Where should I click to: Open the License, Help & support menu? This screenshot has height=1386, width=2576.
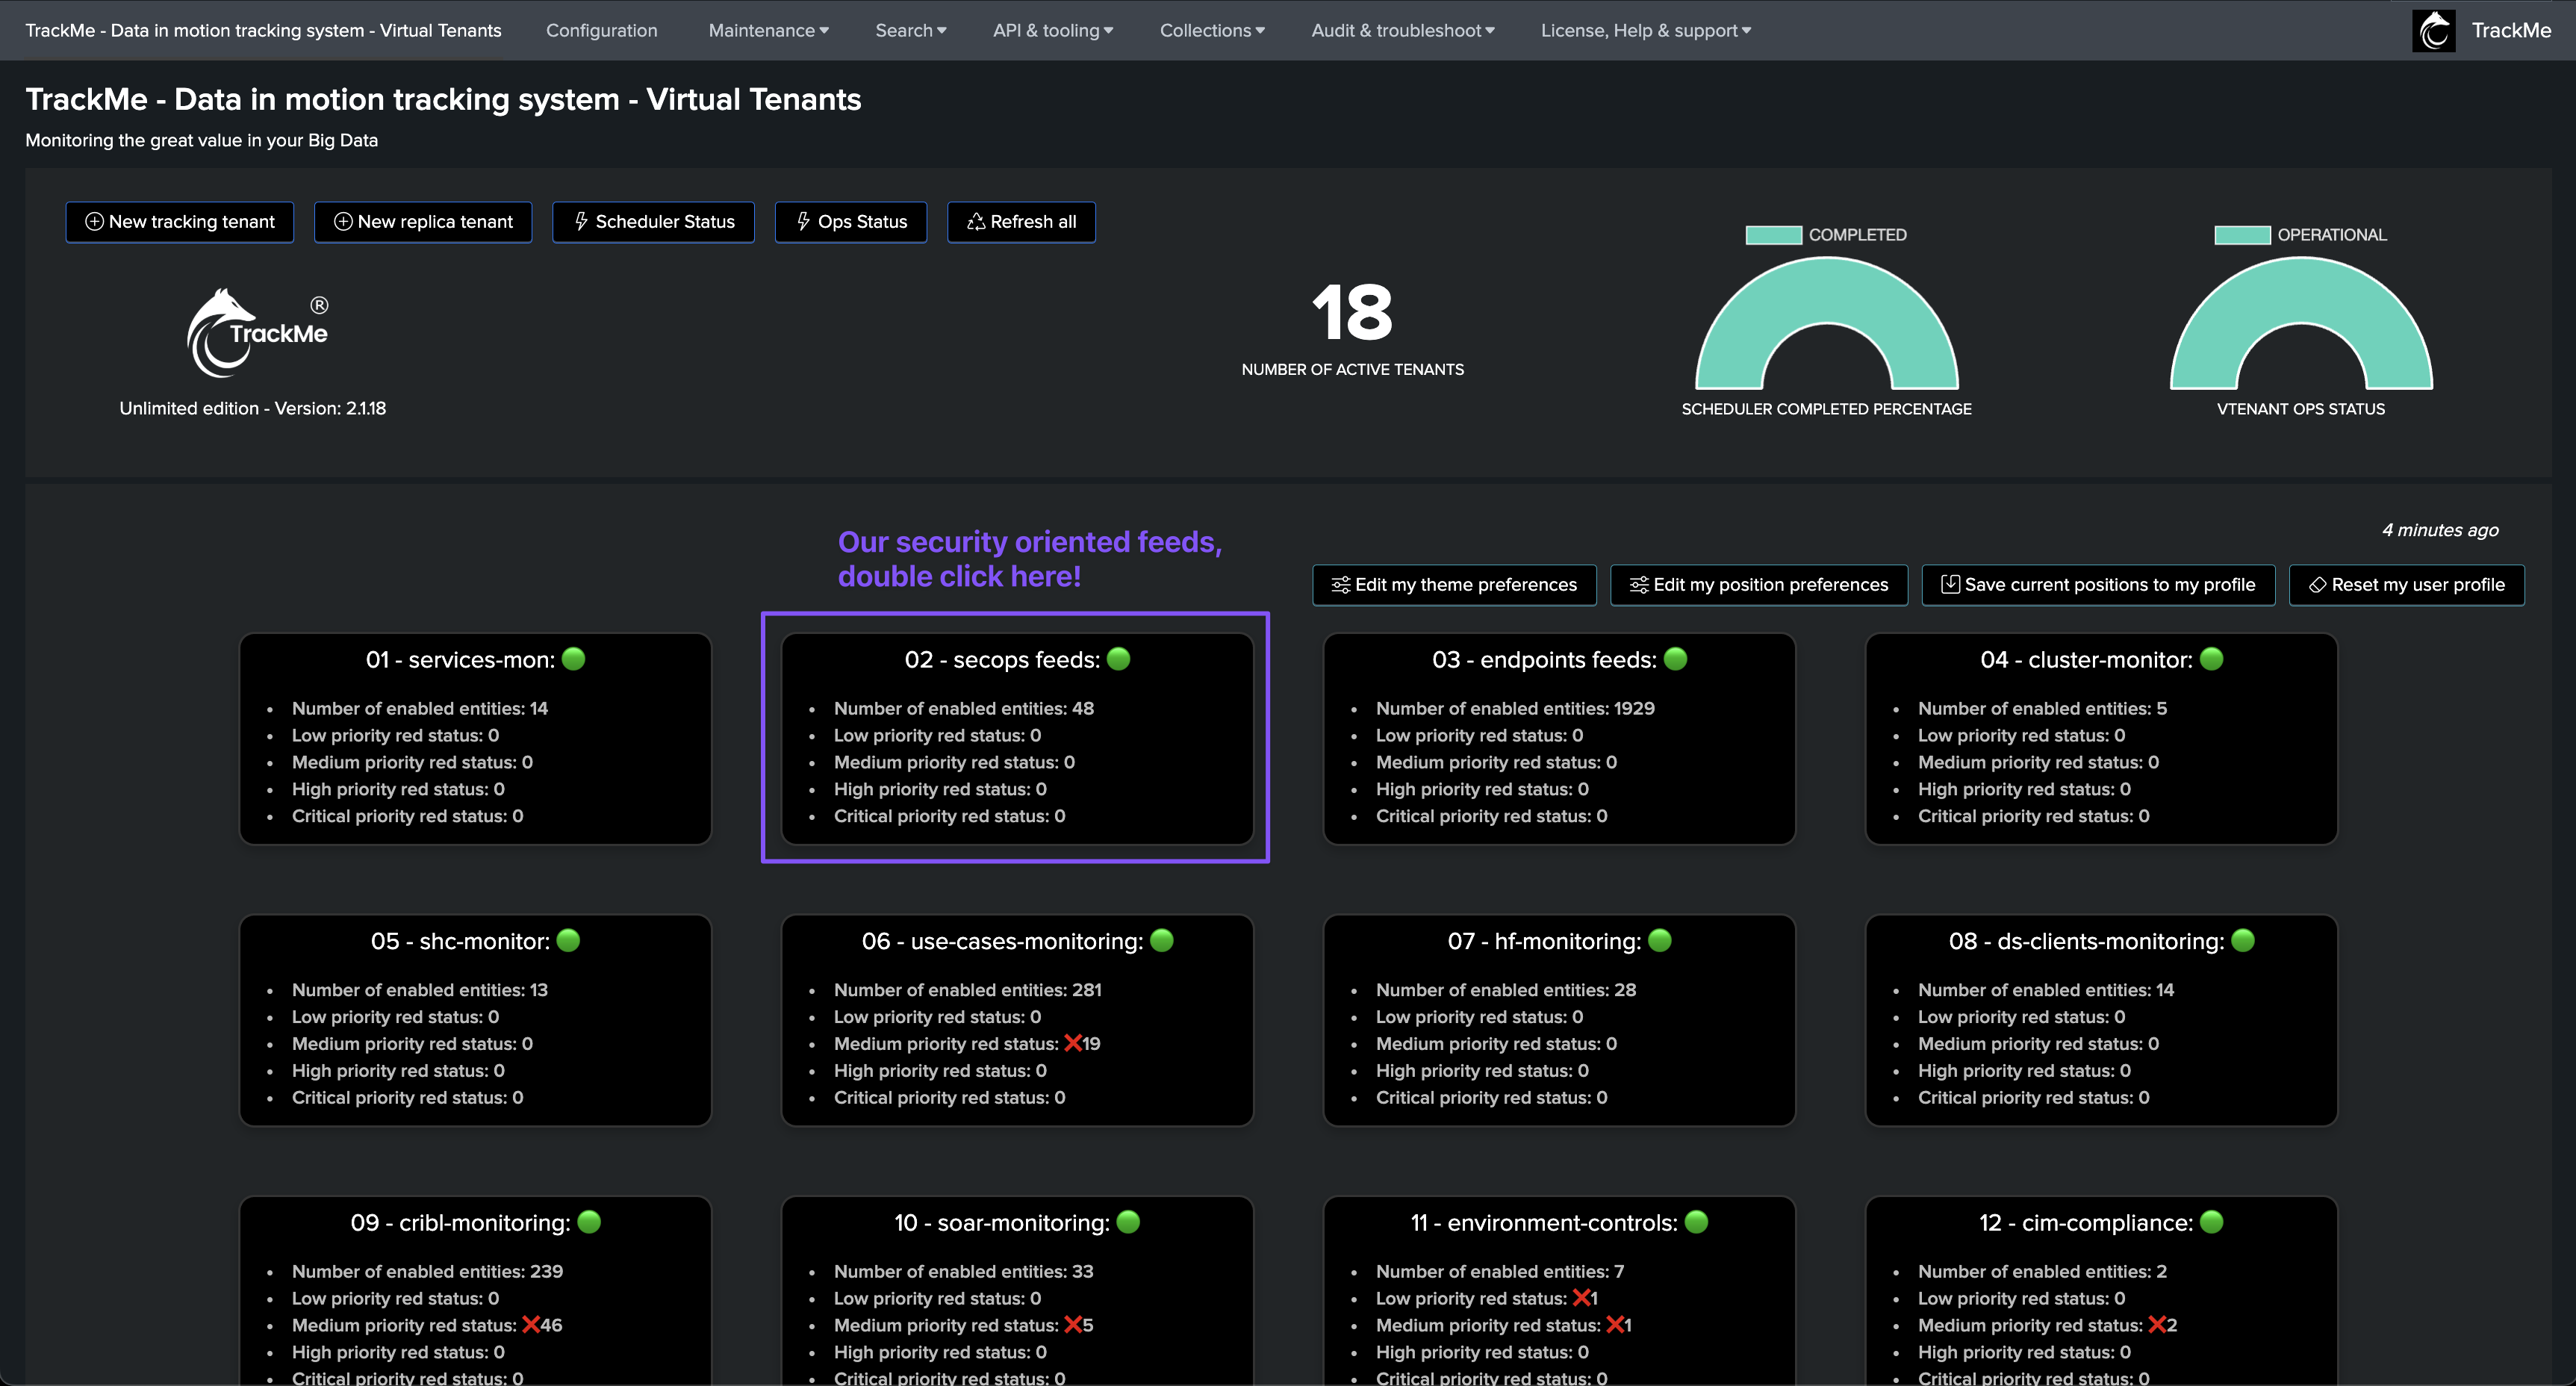[x=1645, y=30]
